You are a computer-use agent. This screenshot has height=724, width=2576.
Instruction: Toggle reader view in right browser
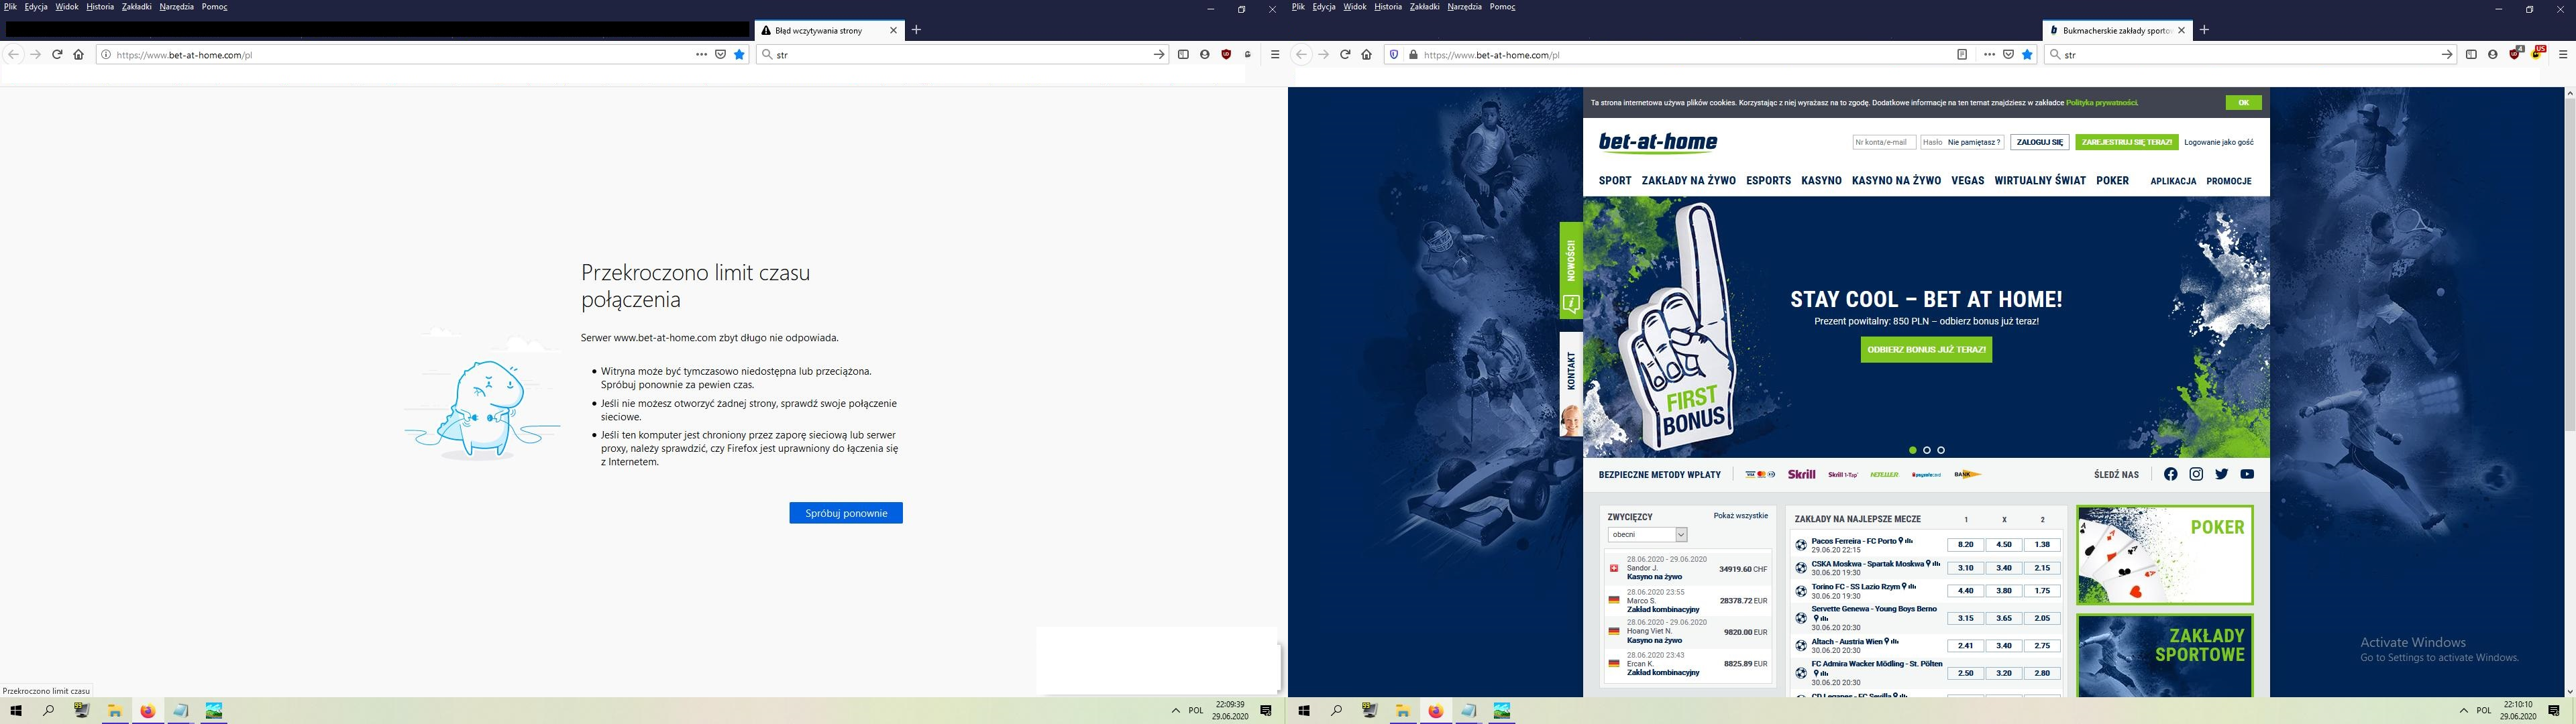coord(1962,55)
